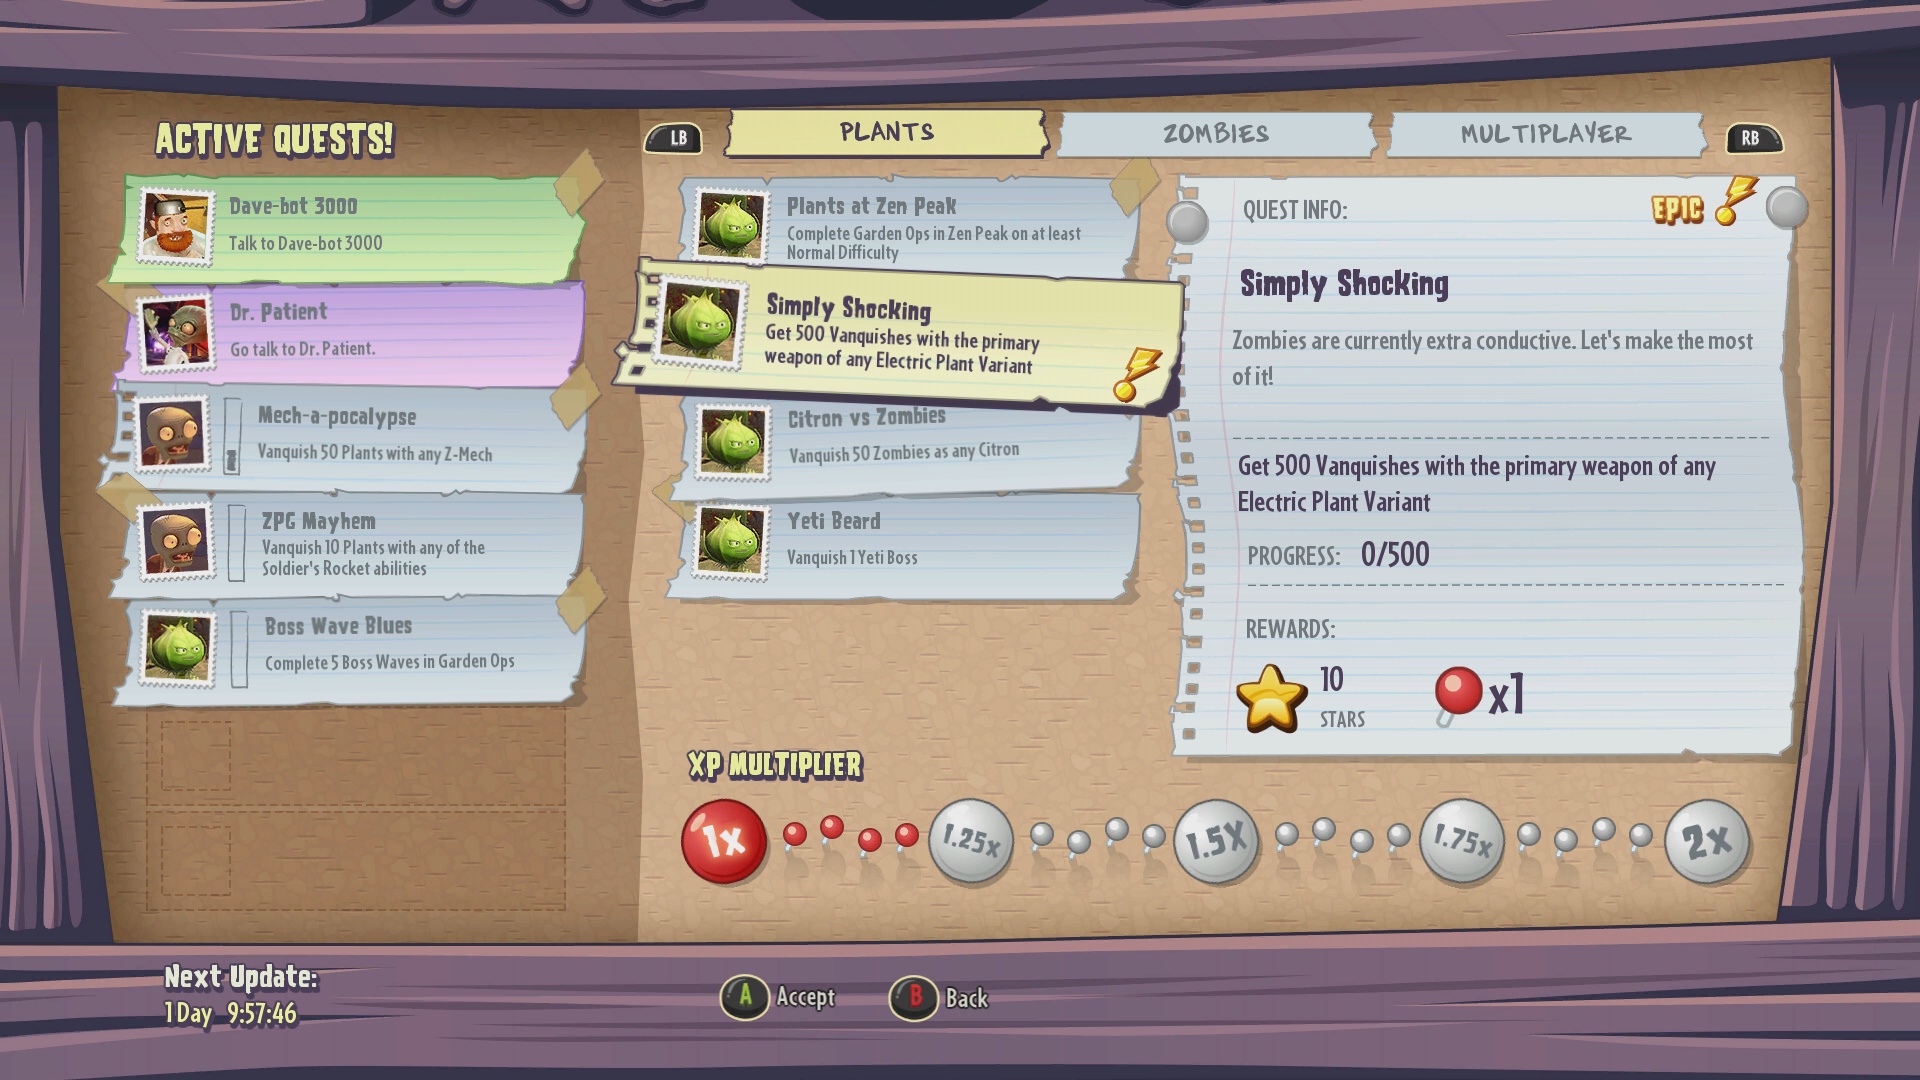
Task: Switch to the Zombies tab
Action: (1213, 132)
